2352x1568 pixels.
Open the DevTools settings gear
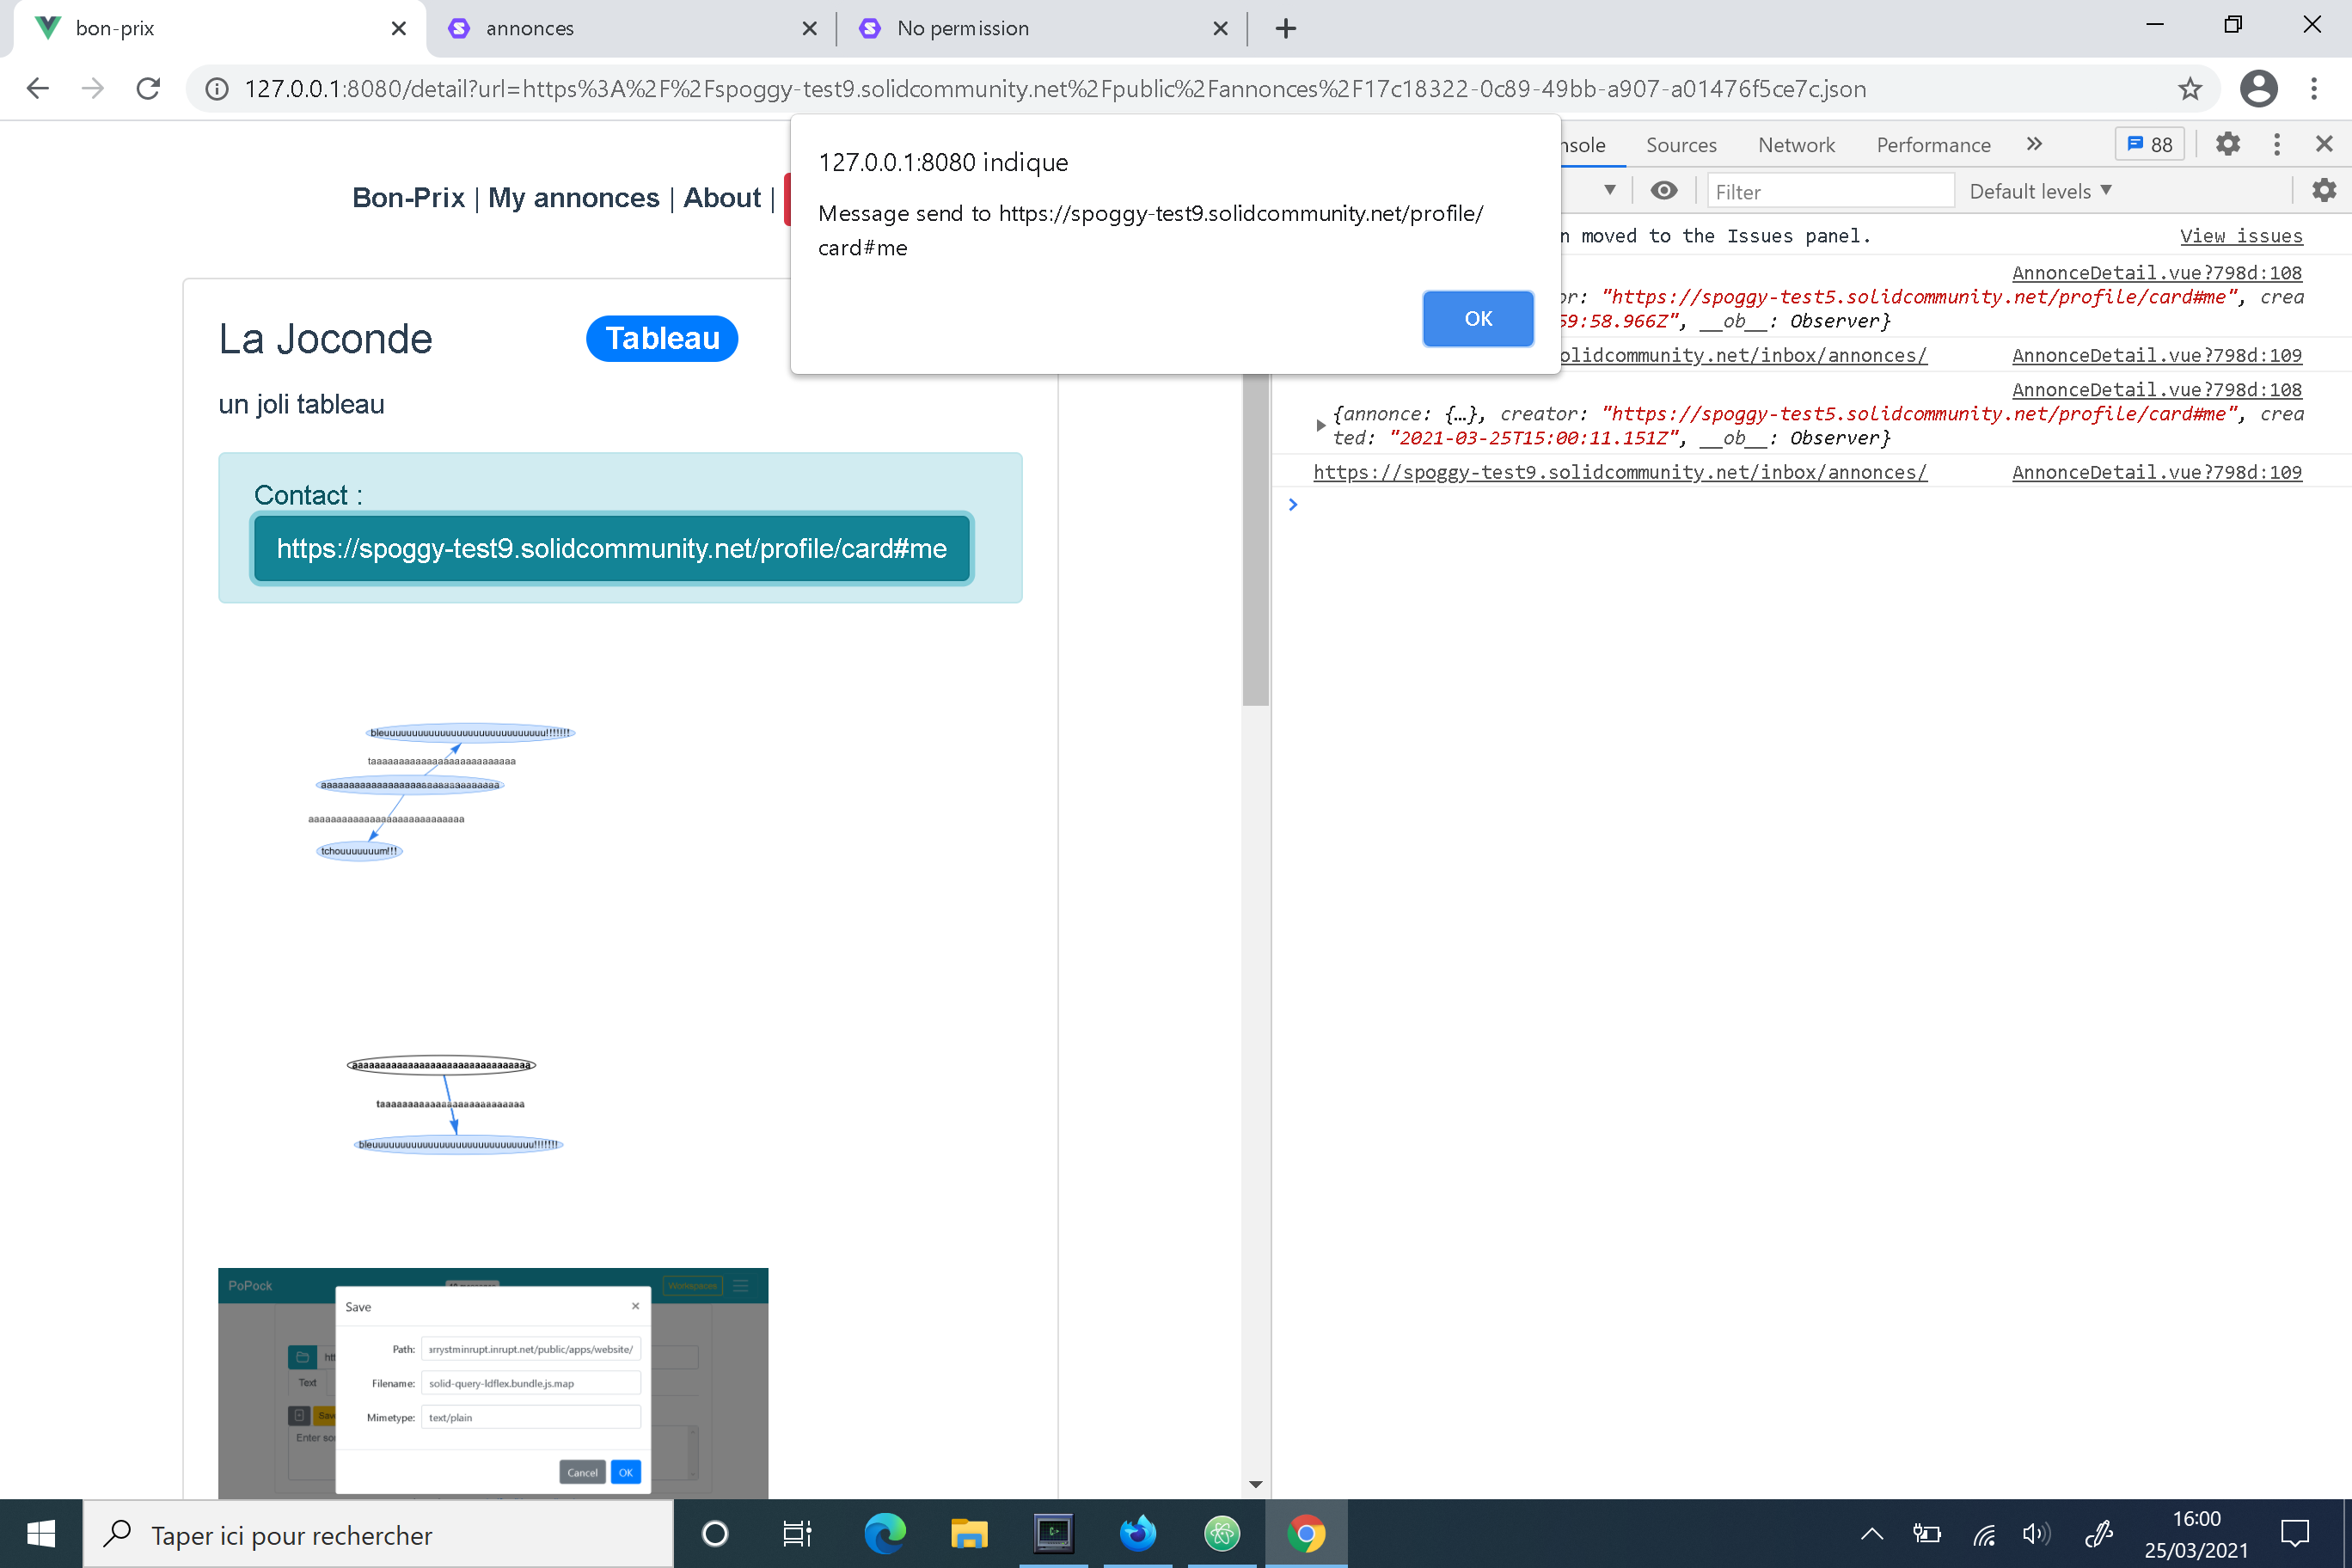click(x=2228, y=144)
